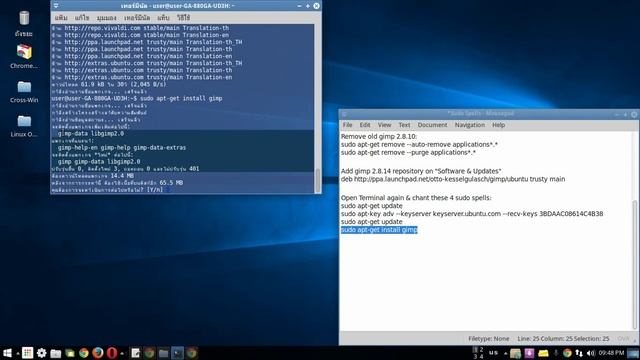Open the Text menu in Mousepad

coord(404,125)
